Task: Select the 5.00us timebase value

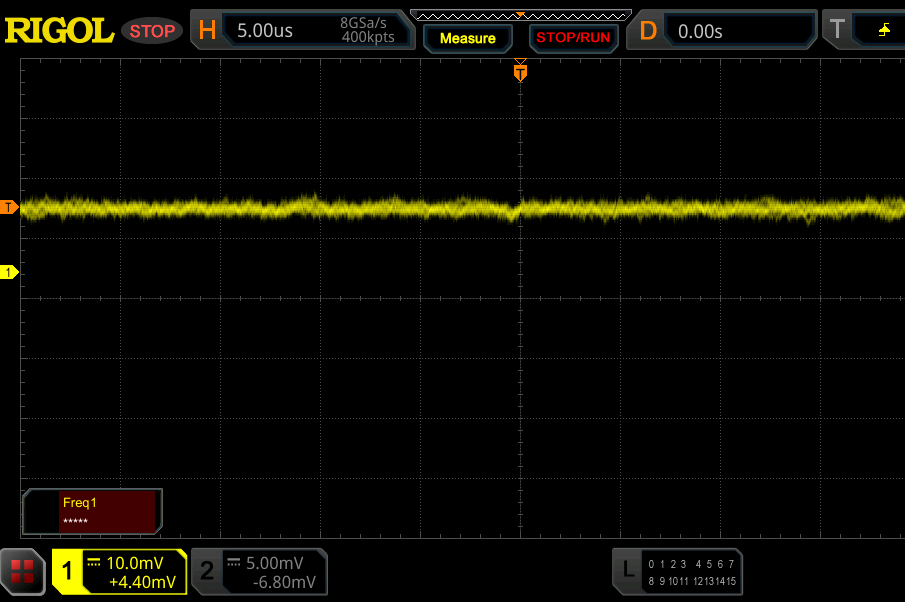Action: tap(265, 31)
